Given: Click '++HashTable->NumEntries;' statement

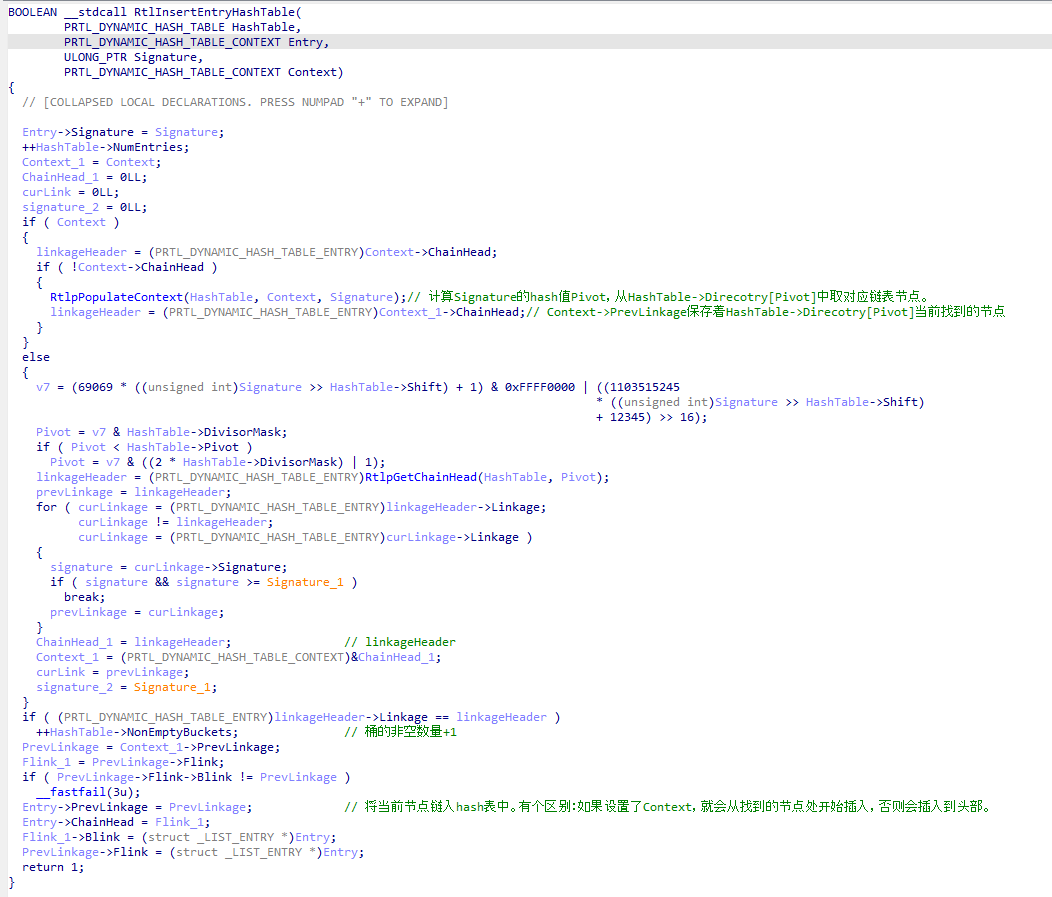Looking at the screenshot, I should (x=105, y=148).
